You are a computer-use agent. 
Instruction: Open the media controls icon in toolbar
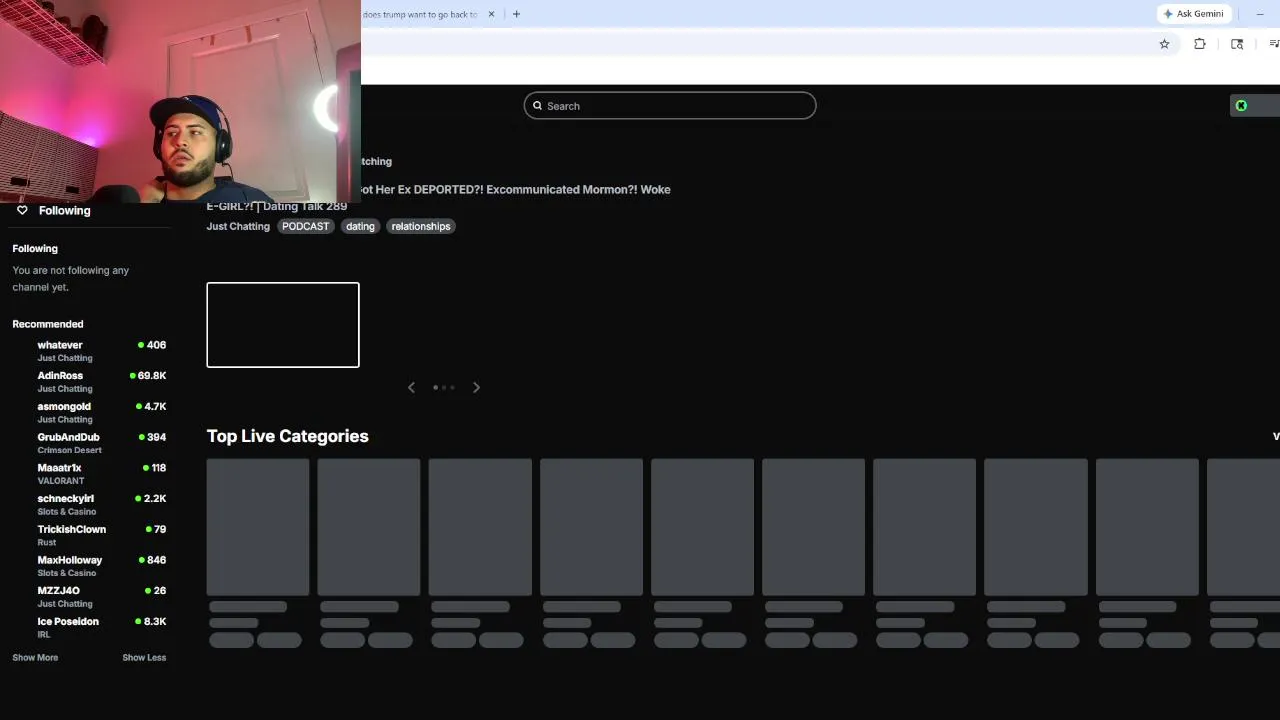(1273, 44)
